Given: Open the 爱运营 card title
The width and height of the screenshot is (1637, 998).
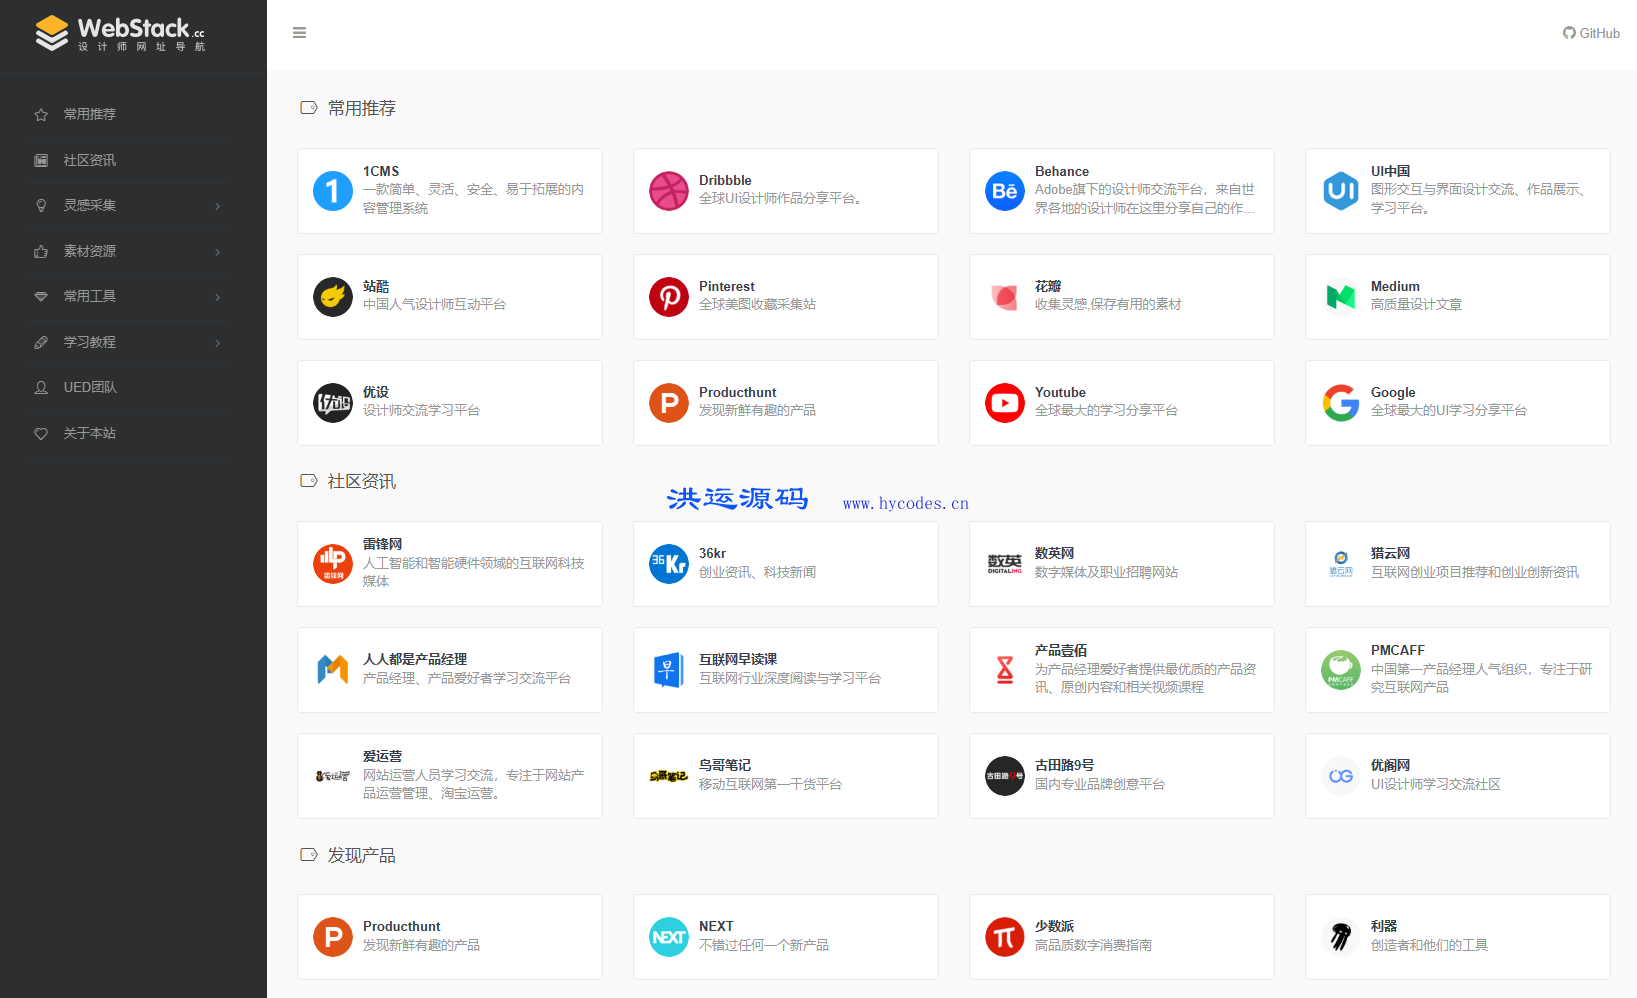Looking at the screenshot, I should click(x=383, y=757).
